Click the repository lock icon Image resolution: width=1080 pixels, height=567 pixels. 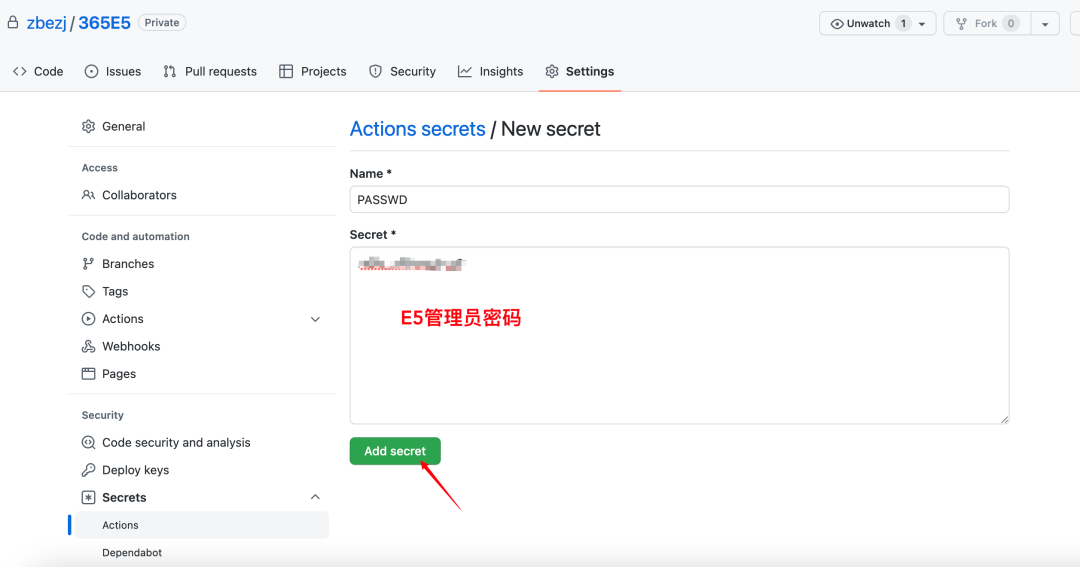(x=12, y=23)
